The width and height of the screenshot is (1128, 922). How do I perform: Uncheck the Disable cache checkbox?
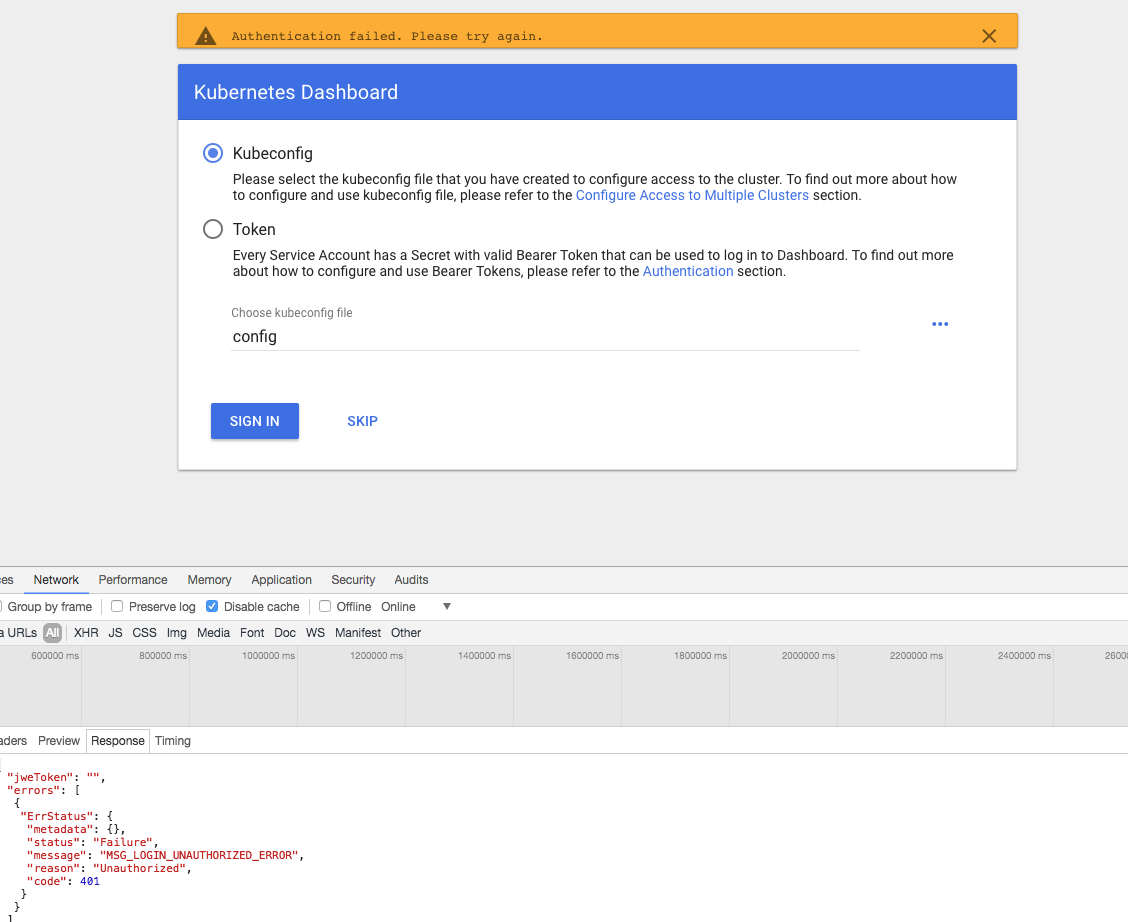coord(212,606)
